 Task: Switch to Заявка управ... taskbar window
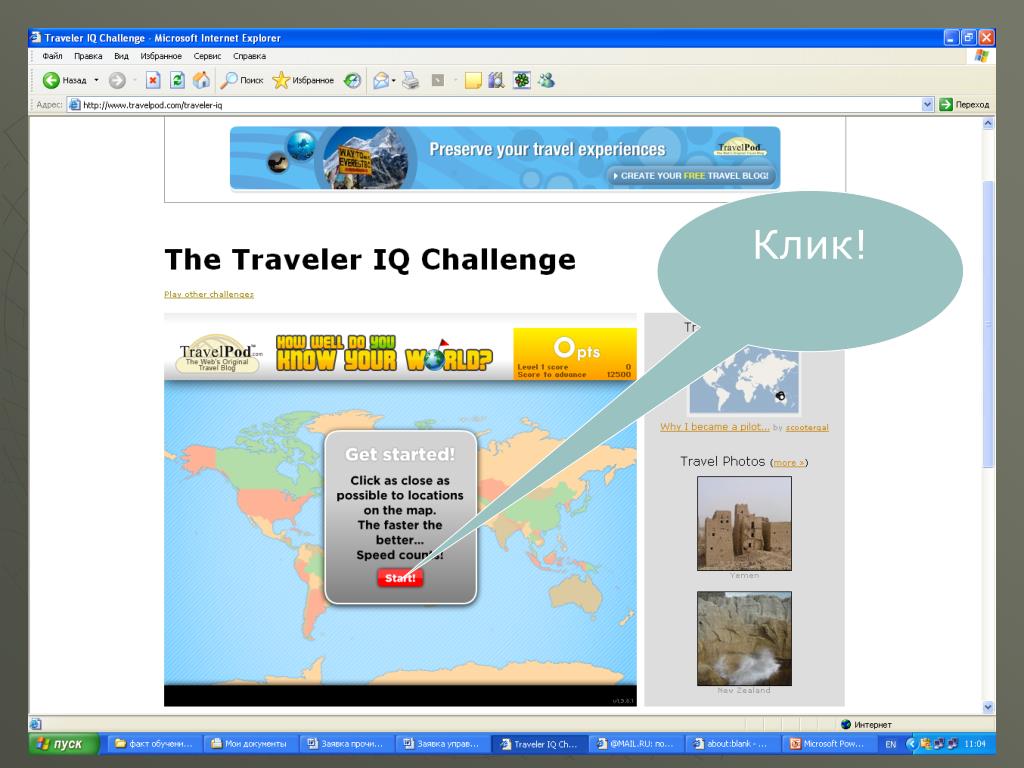(x=441, y=744)
